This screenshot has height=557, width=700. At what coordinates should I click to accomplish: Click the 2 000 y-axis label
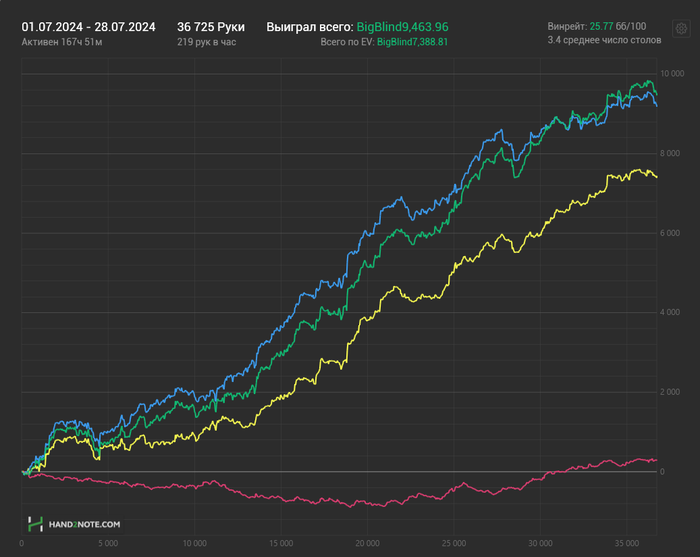coord(670,392)
